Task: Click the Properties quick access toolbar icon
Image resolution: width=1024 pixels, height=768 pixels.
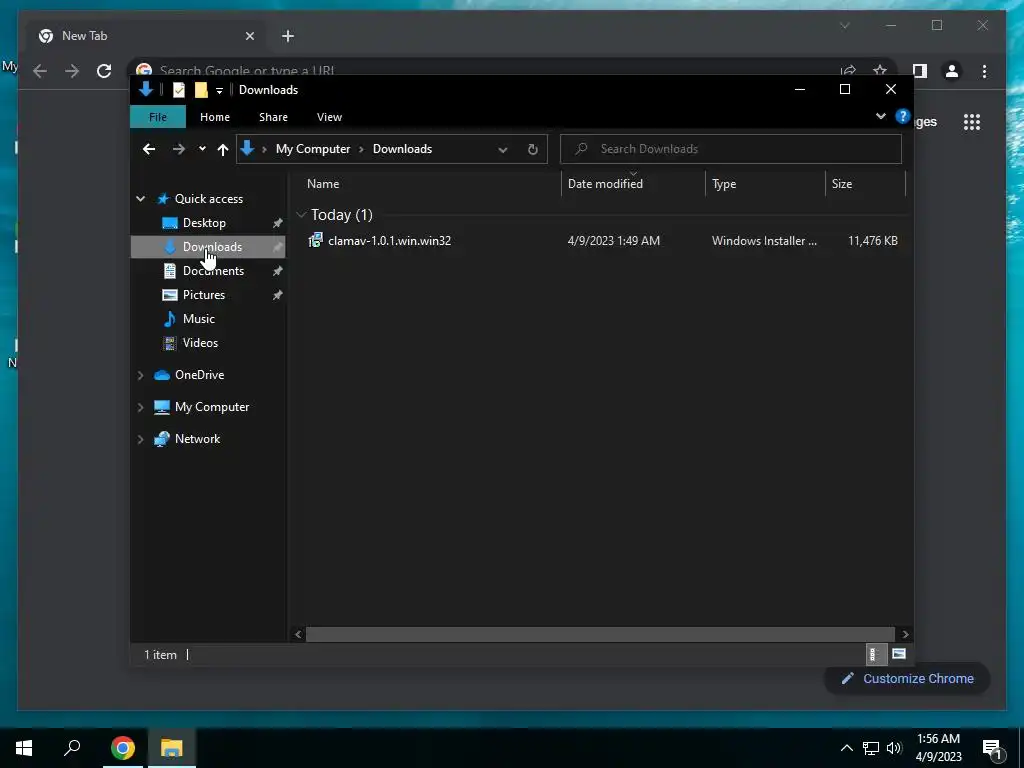Action: coord(178,90)
